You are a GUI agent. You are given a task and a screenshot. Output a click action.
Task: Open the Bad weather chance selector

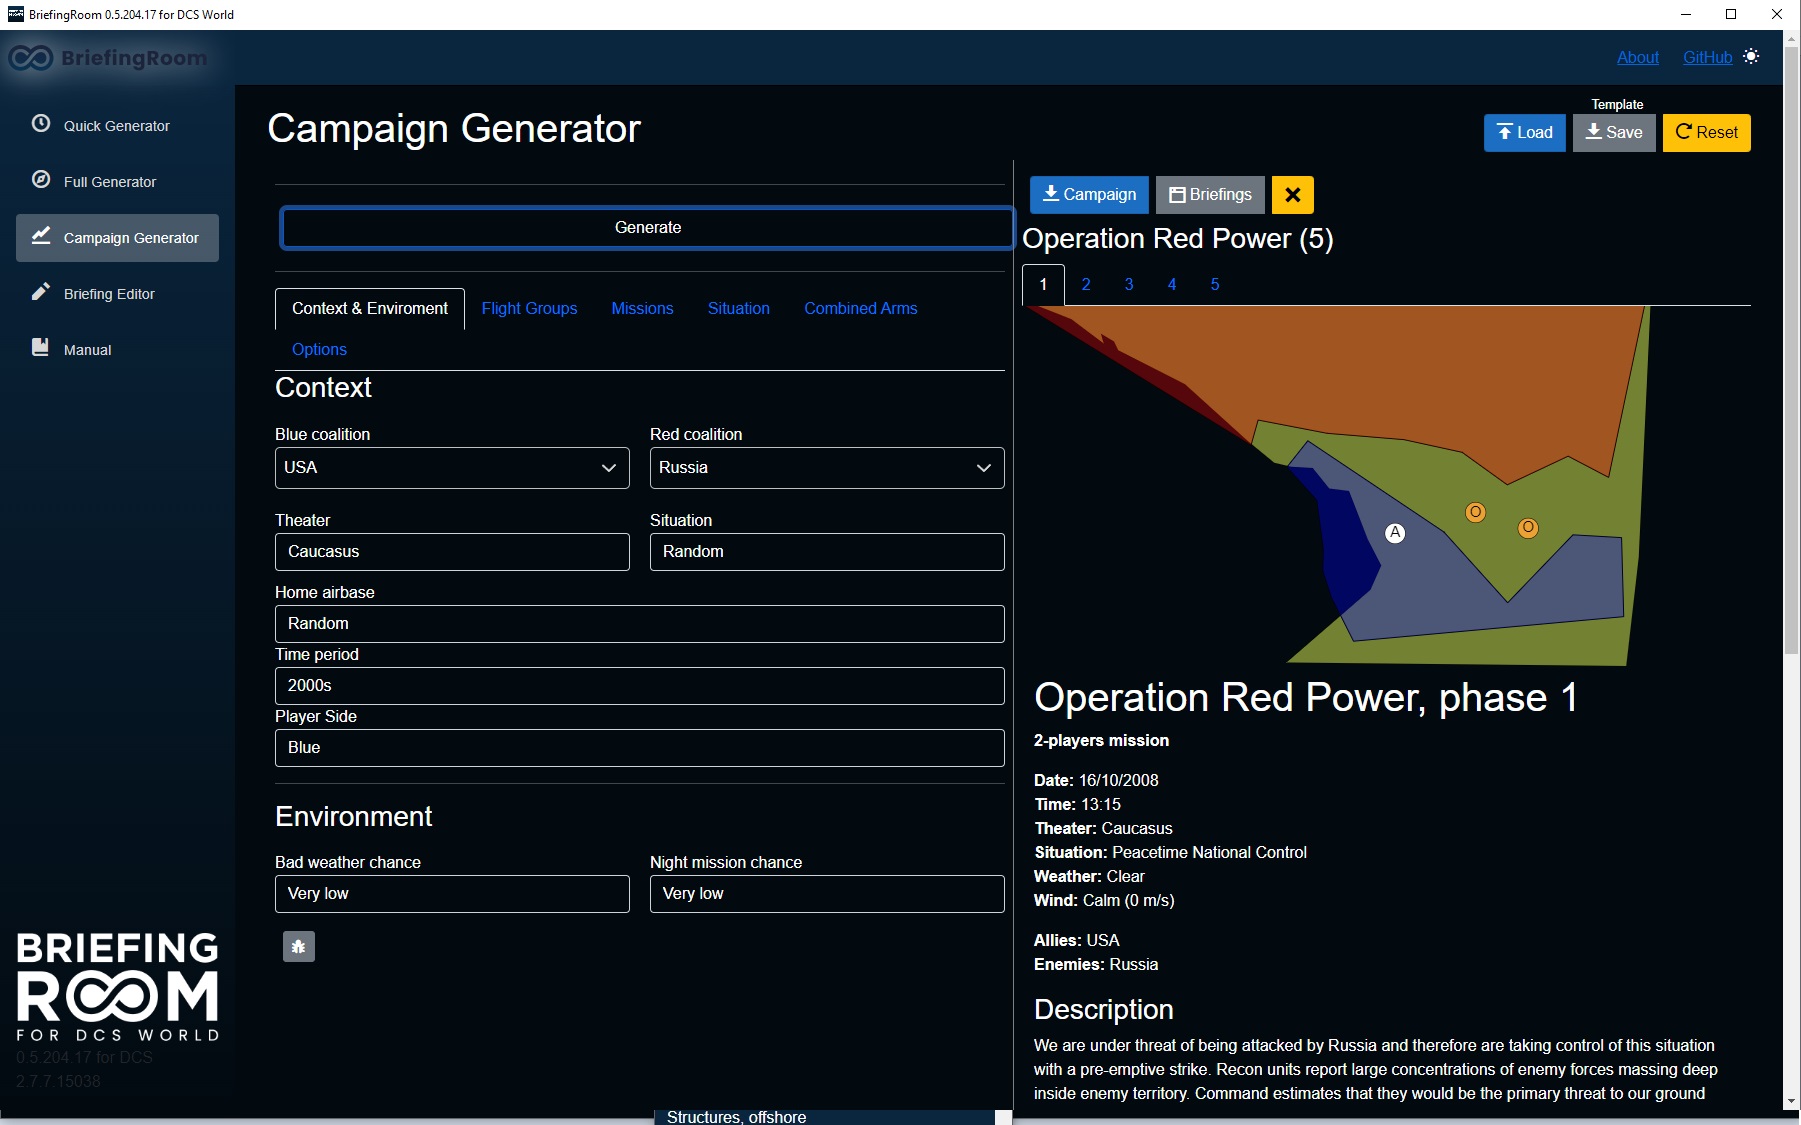[452, 893]
